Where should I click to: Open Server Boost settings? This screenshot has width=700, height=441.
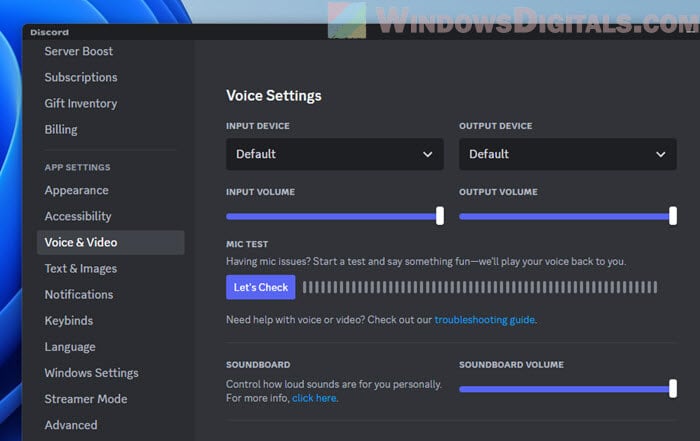(x=79, y=51)
